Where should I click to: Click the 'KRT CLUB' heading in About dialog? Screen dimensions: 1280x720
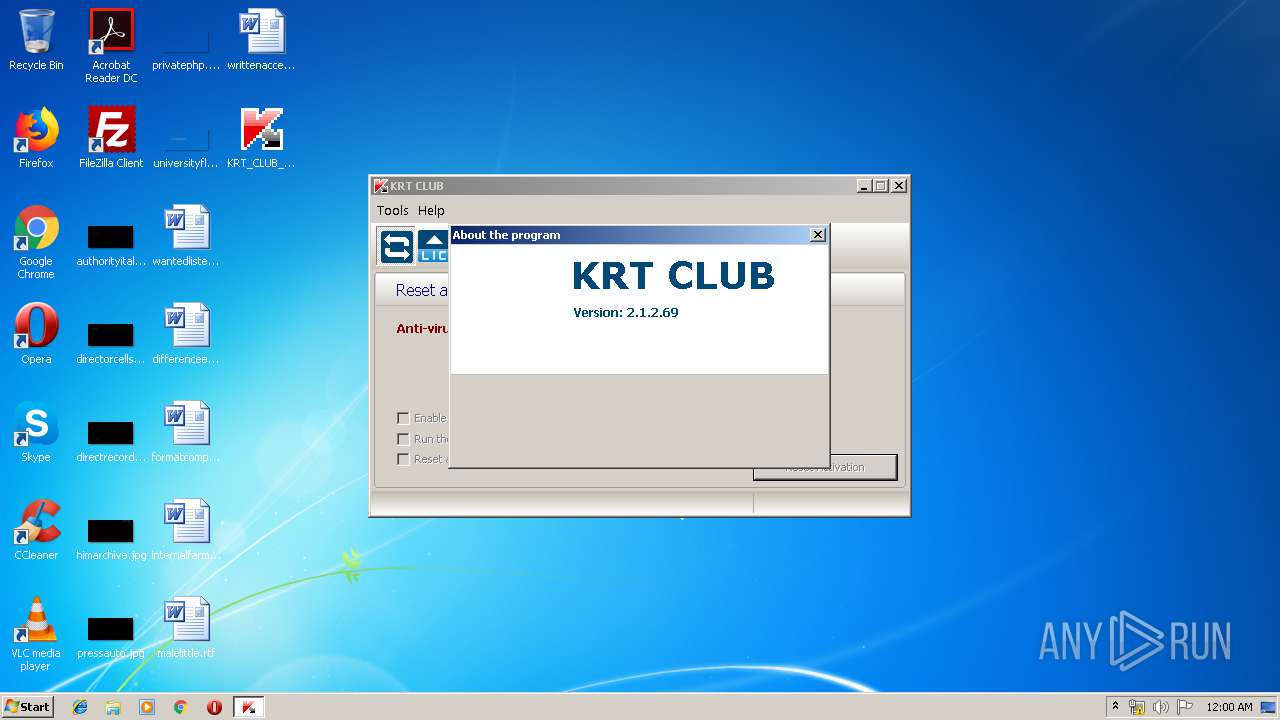click(673, 276)
